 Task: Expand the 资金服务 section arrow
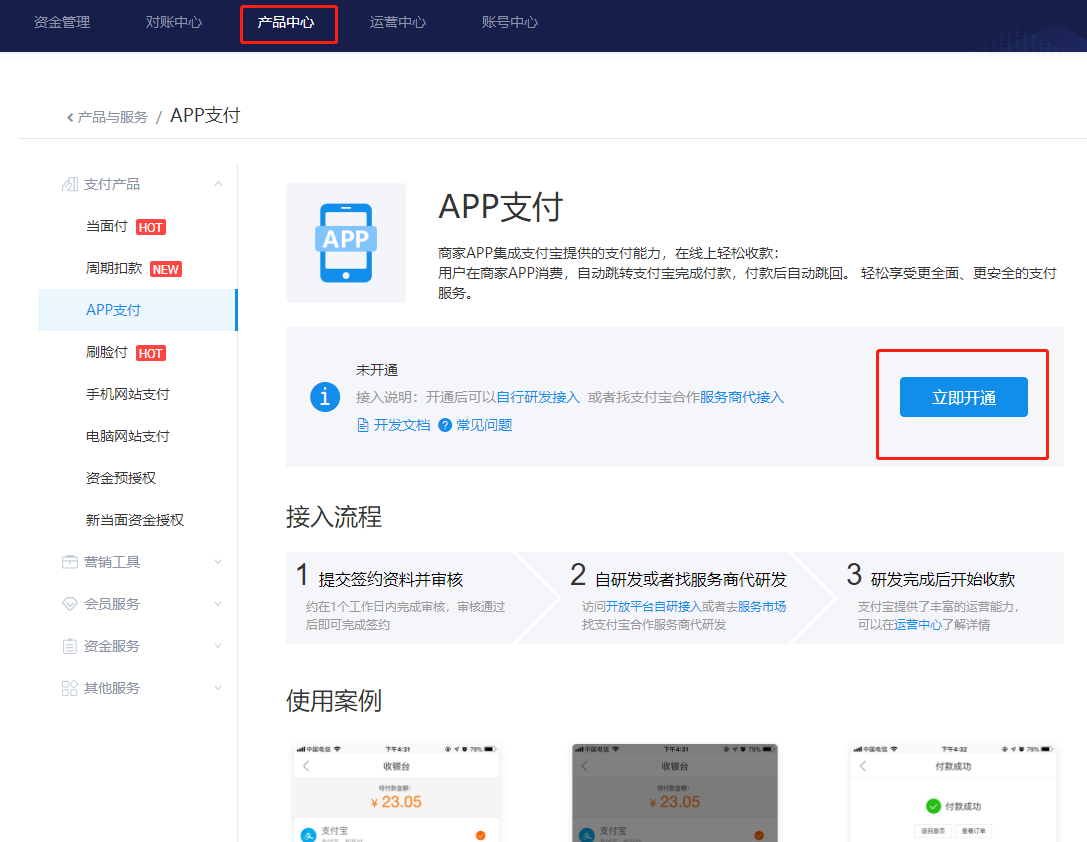tap(218, 646)
